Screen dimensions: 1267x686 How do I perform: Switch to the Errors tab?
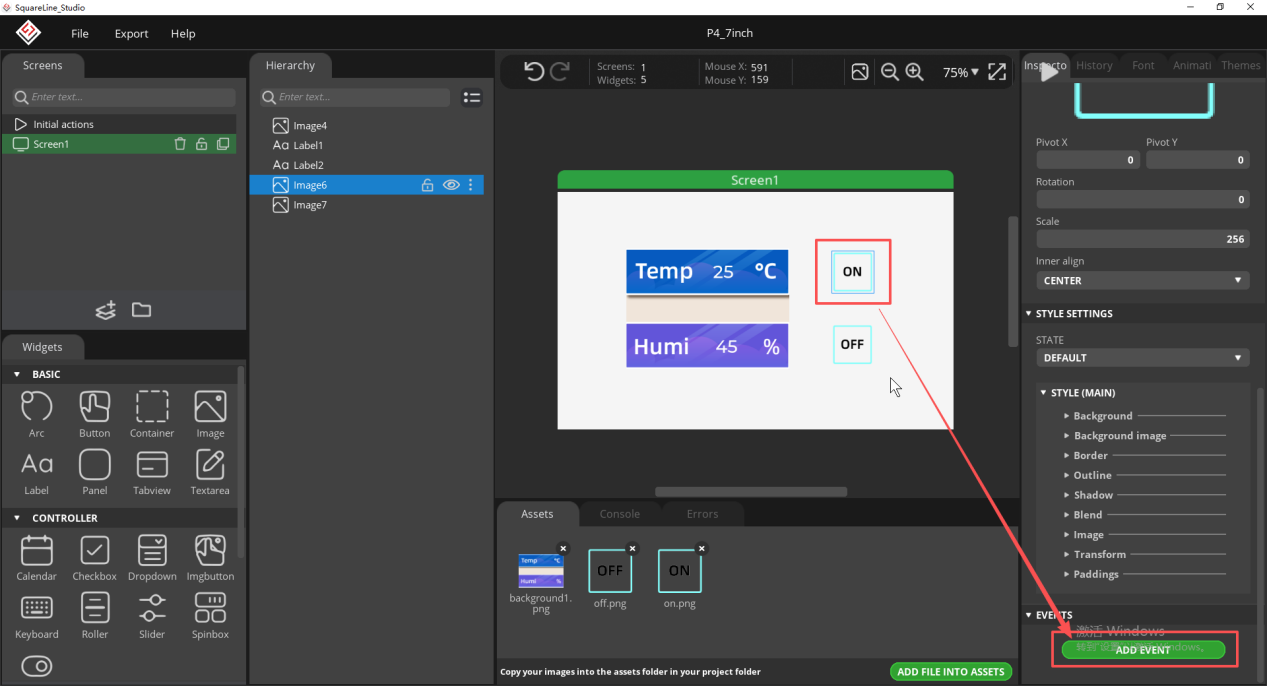coord(702,514)
